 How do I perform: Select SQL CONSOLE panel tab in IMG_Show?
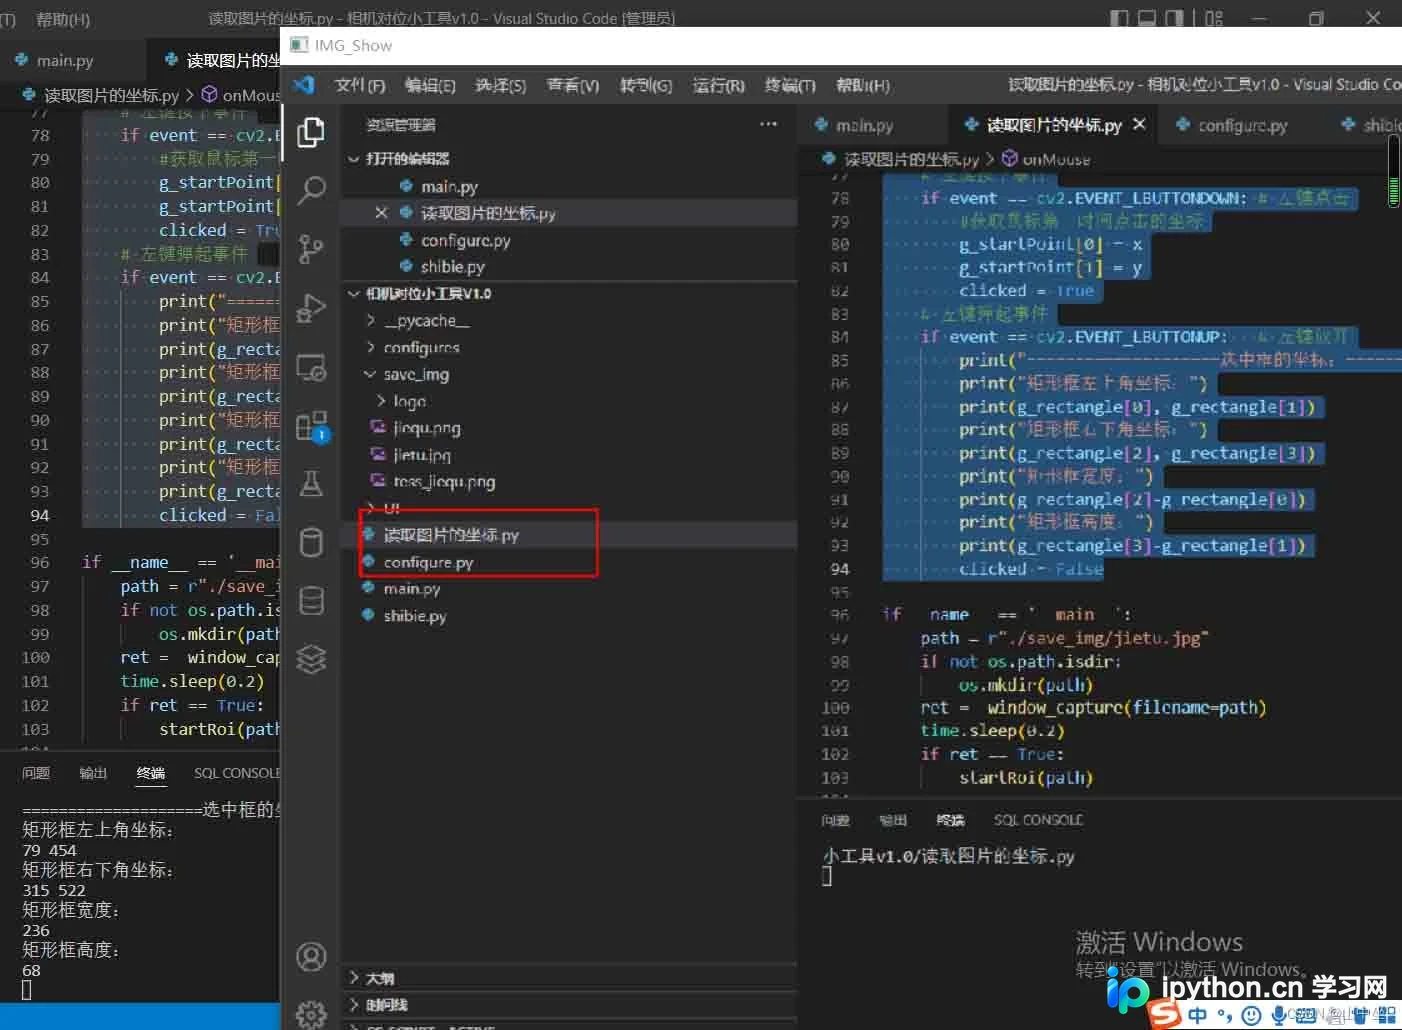1038,820
